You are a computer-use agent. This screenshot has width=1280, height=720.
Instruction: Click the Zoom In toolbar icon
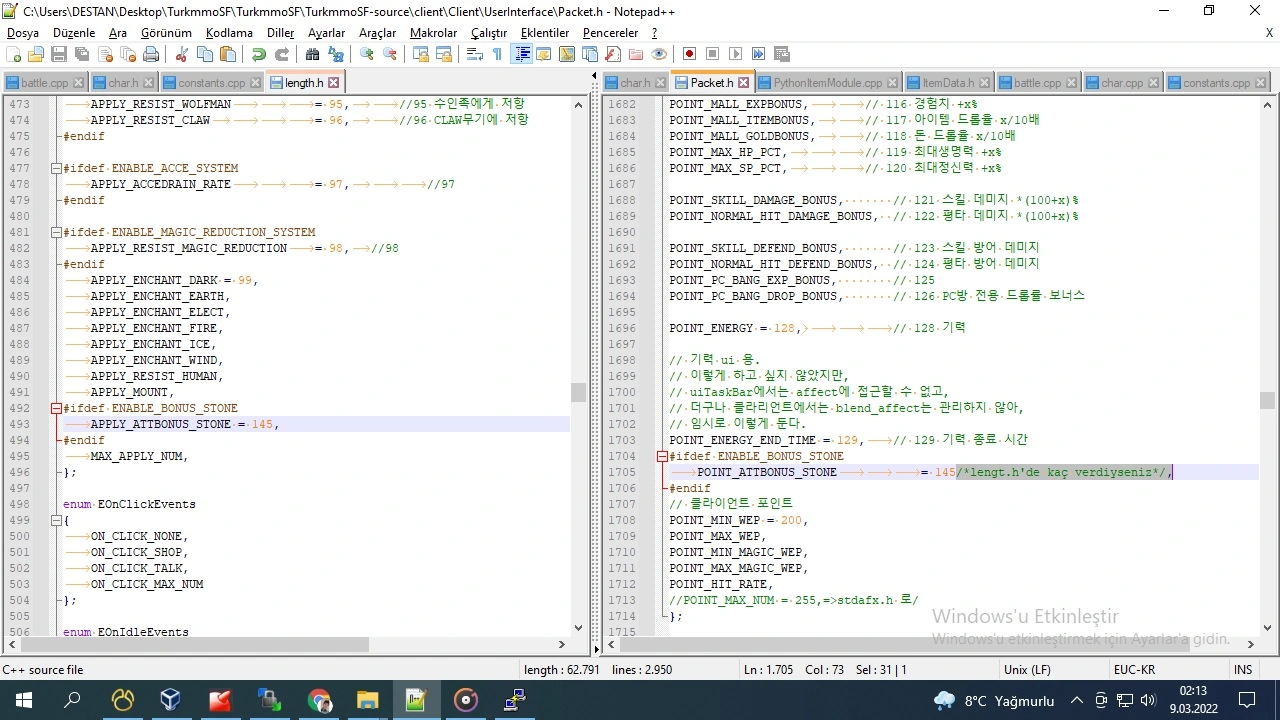click(x=367, y=54)
